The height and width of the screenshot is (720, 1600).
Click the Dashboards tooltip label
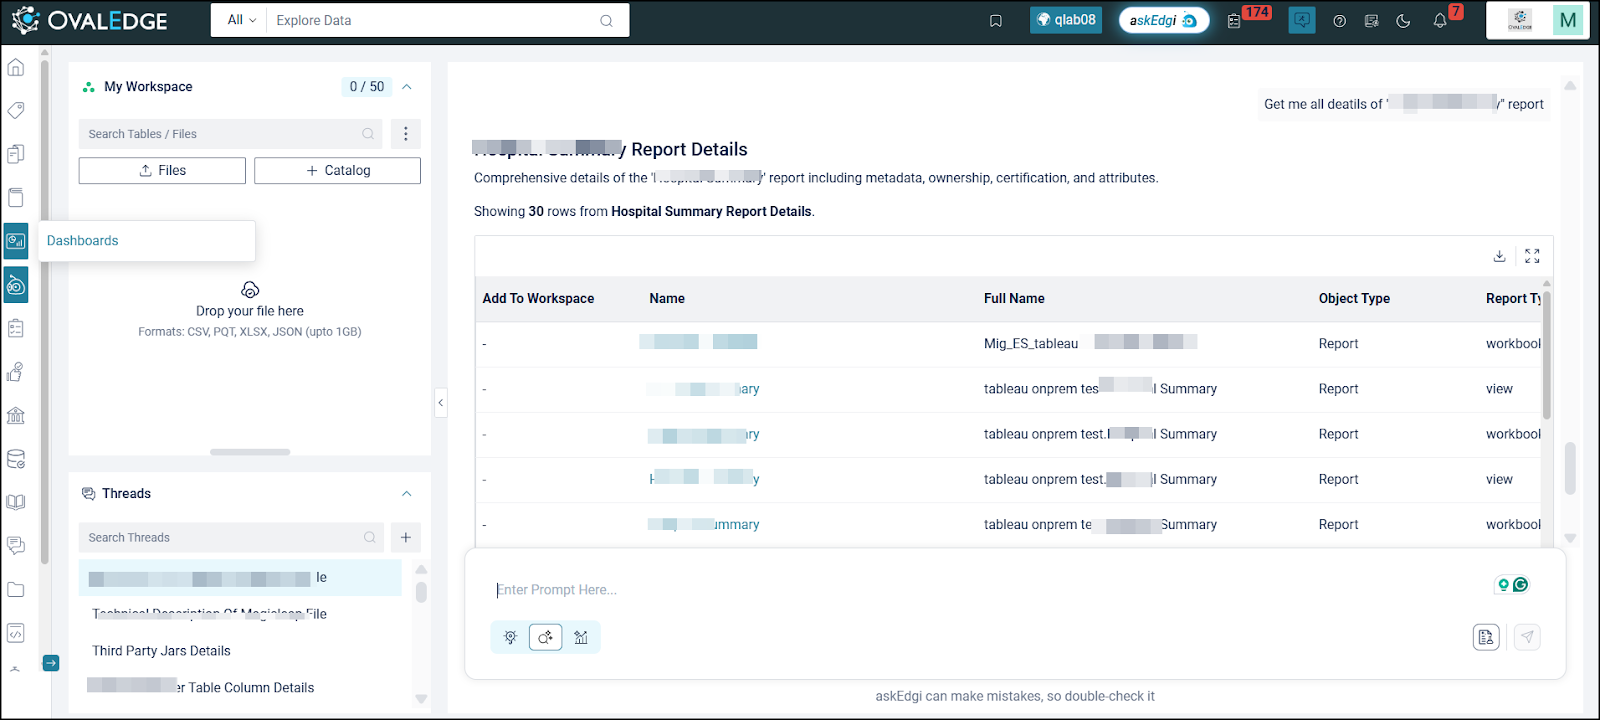point(83,241)
